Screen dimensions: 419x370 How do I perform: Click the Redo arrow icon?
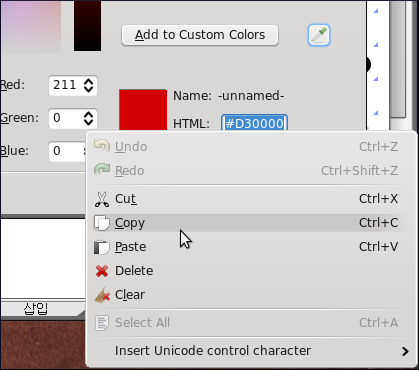coord(102,170)
